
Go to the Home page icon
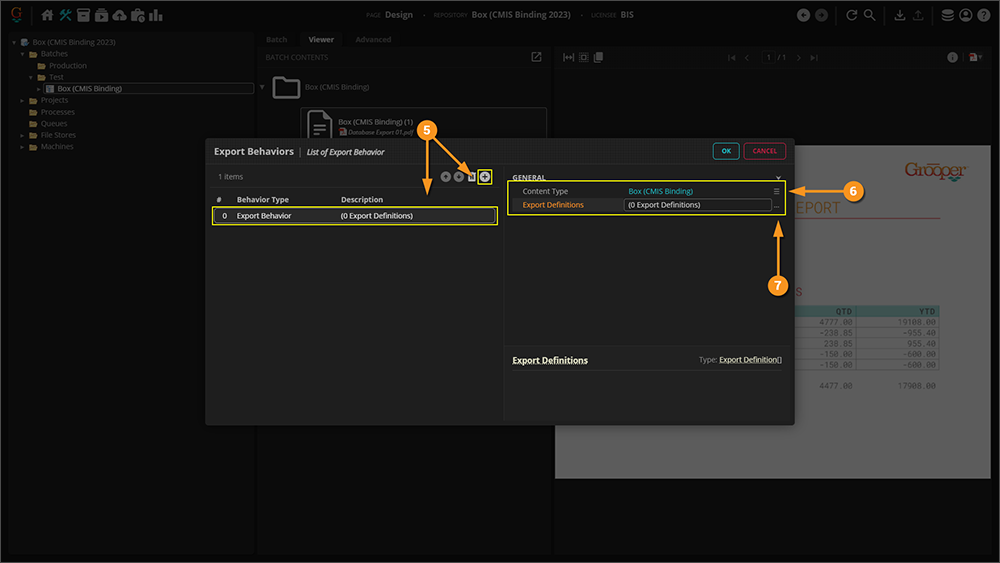47,15
